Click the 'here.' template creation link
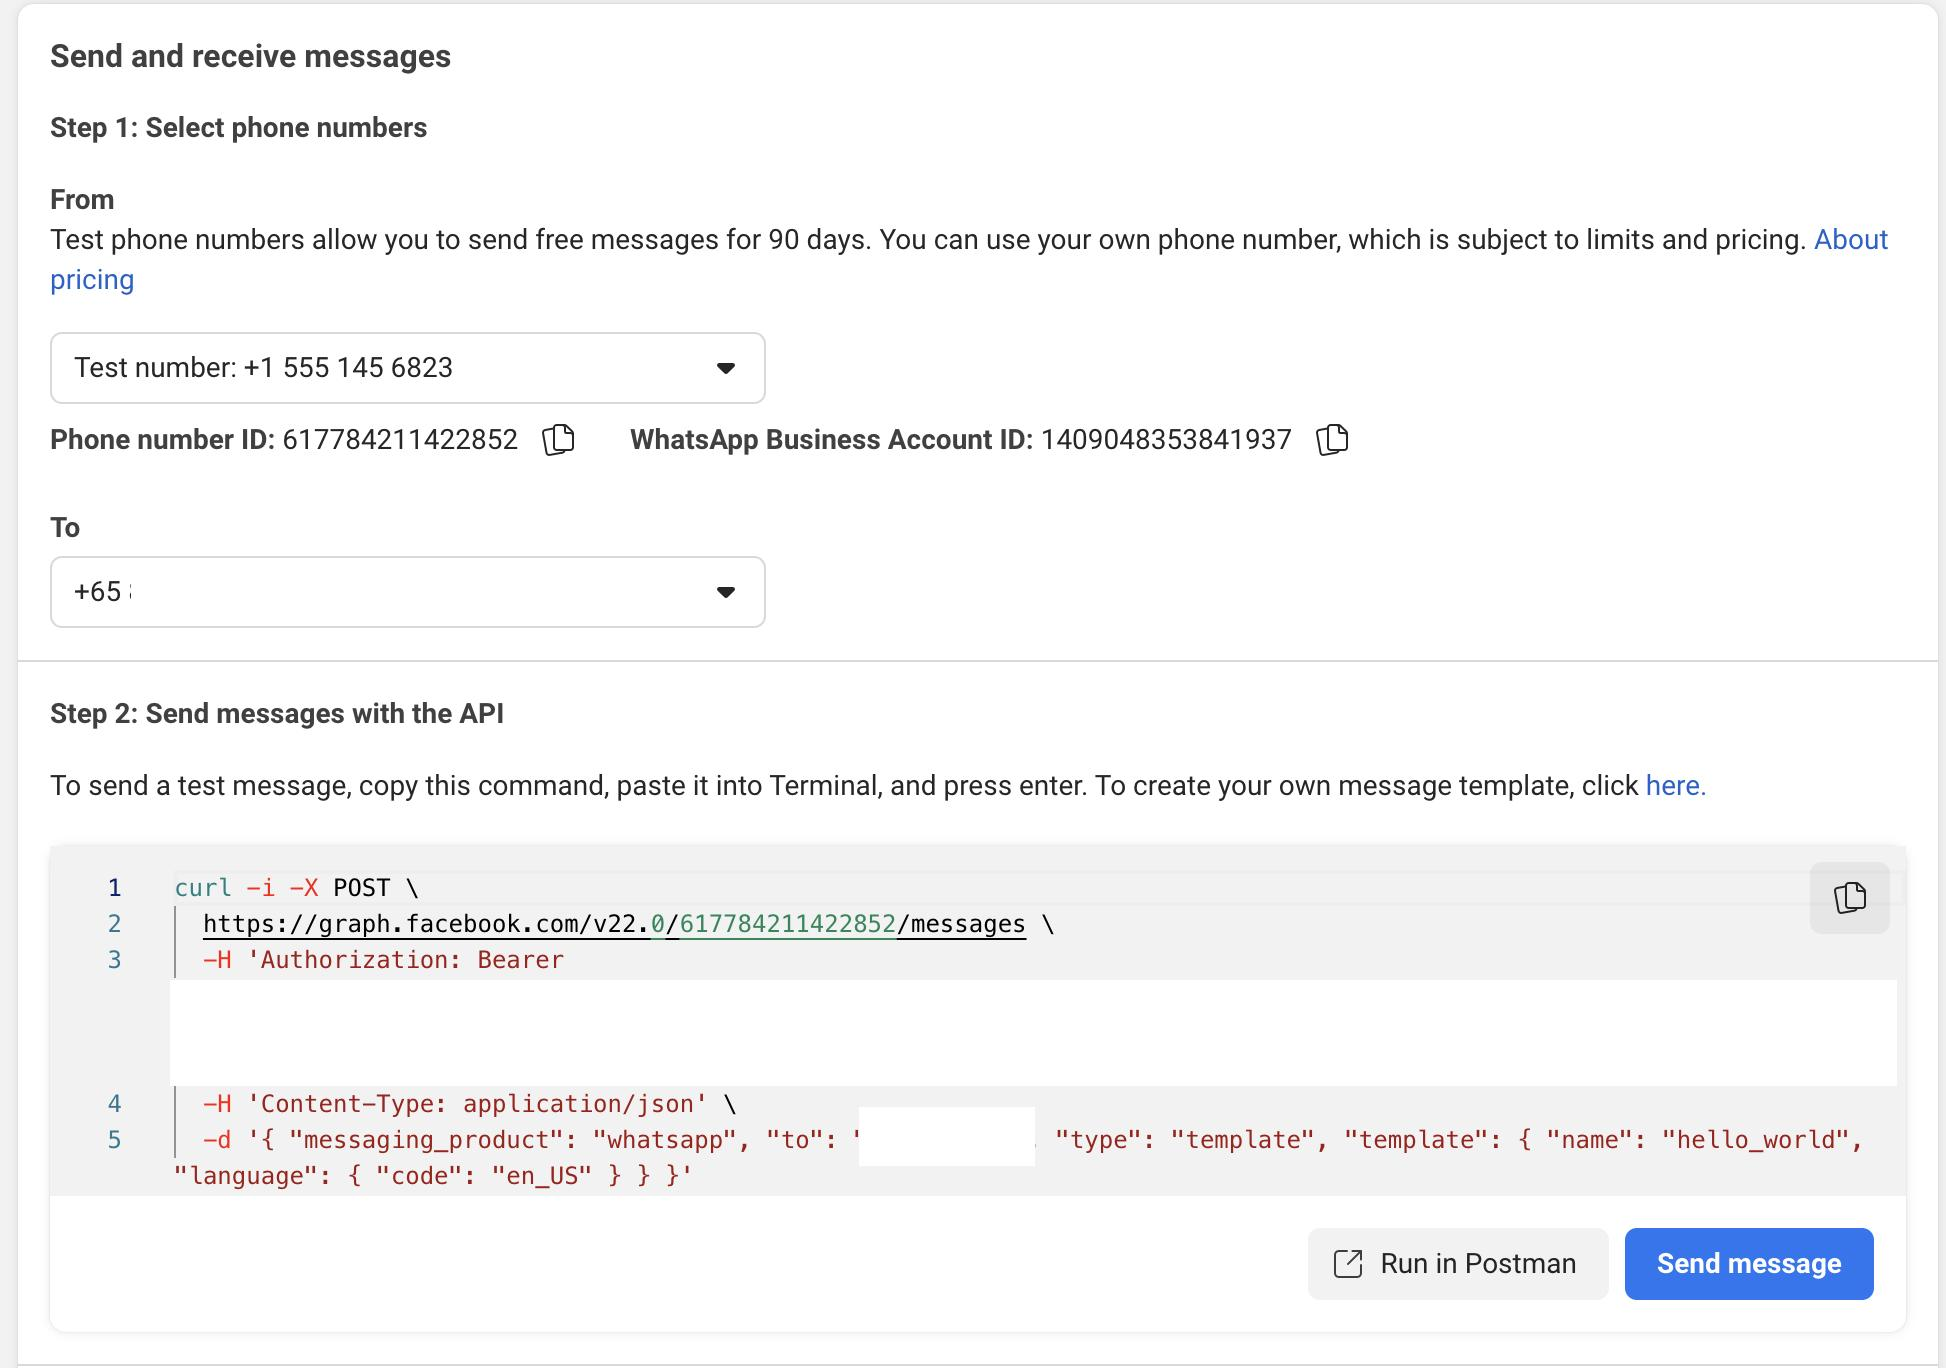This screenshot has width=1946, height=1368. point(1676,786)
